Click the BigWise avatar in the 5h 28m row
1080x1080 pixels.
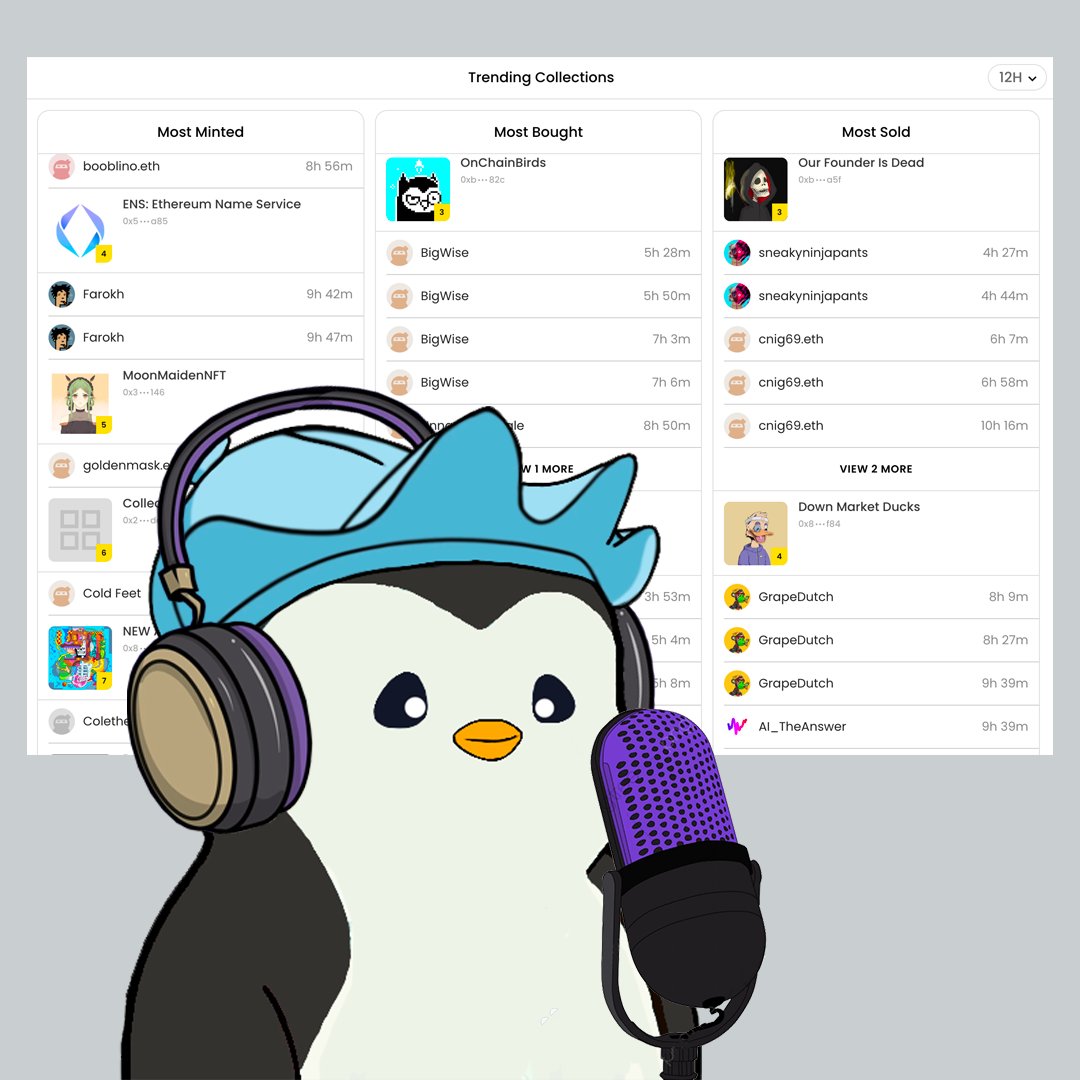pos(399,253)
